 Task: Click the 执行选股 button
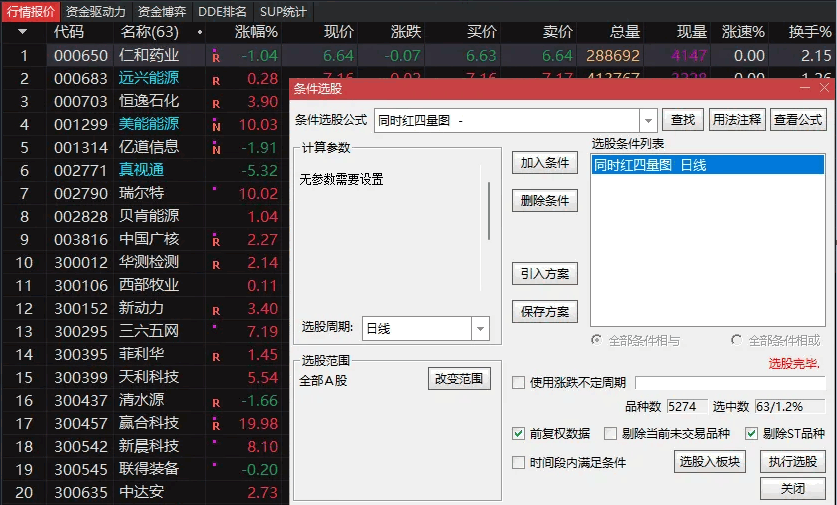793,462
